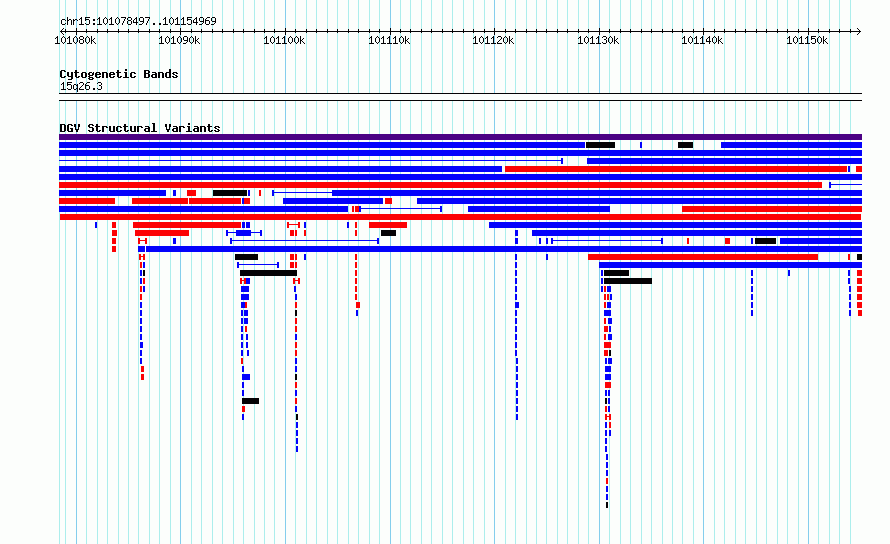Select black segment at 101130k in second DGV row

[601, 145]
